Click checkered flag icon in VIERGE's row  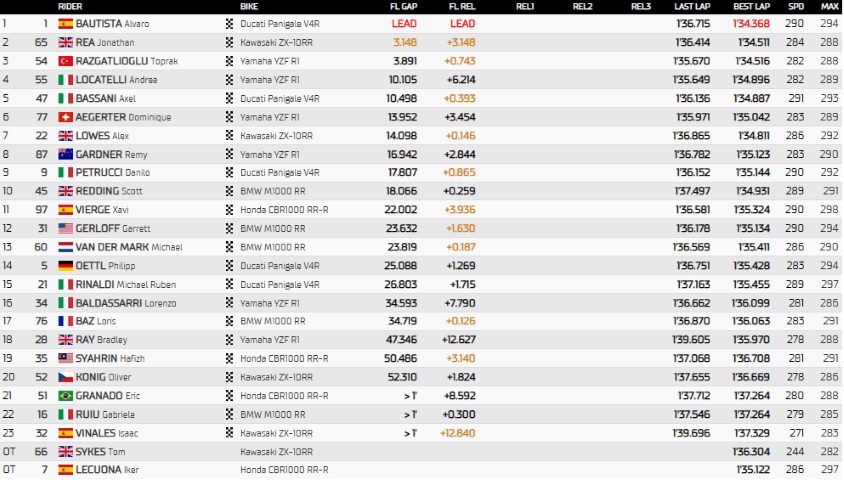click(x=229, y=210)
